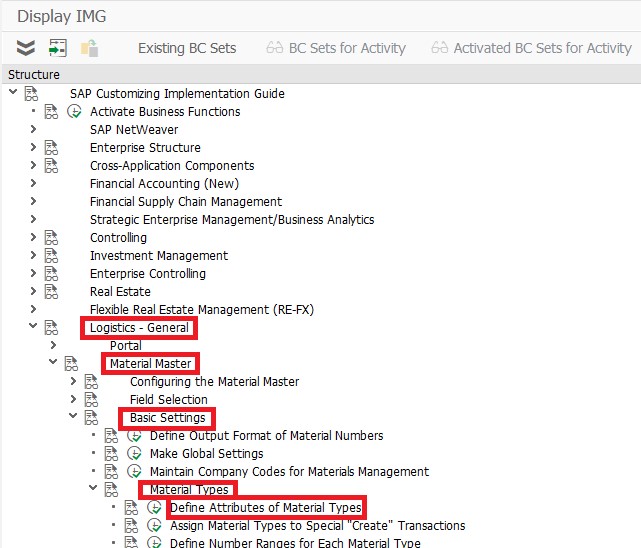Open documentation icon for Maintain Company Codes
641x548 pixels.
[x=111, y=472]
